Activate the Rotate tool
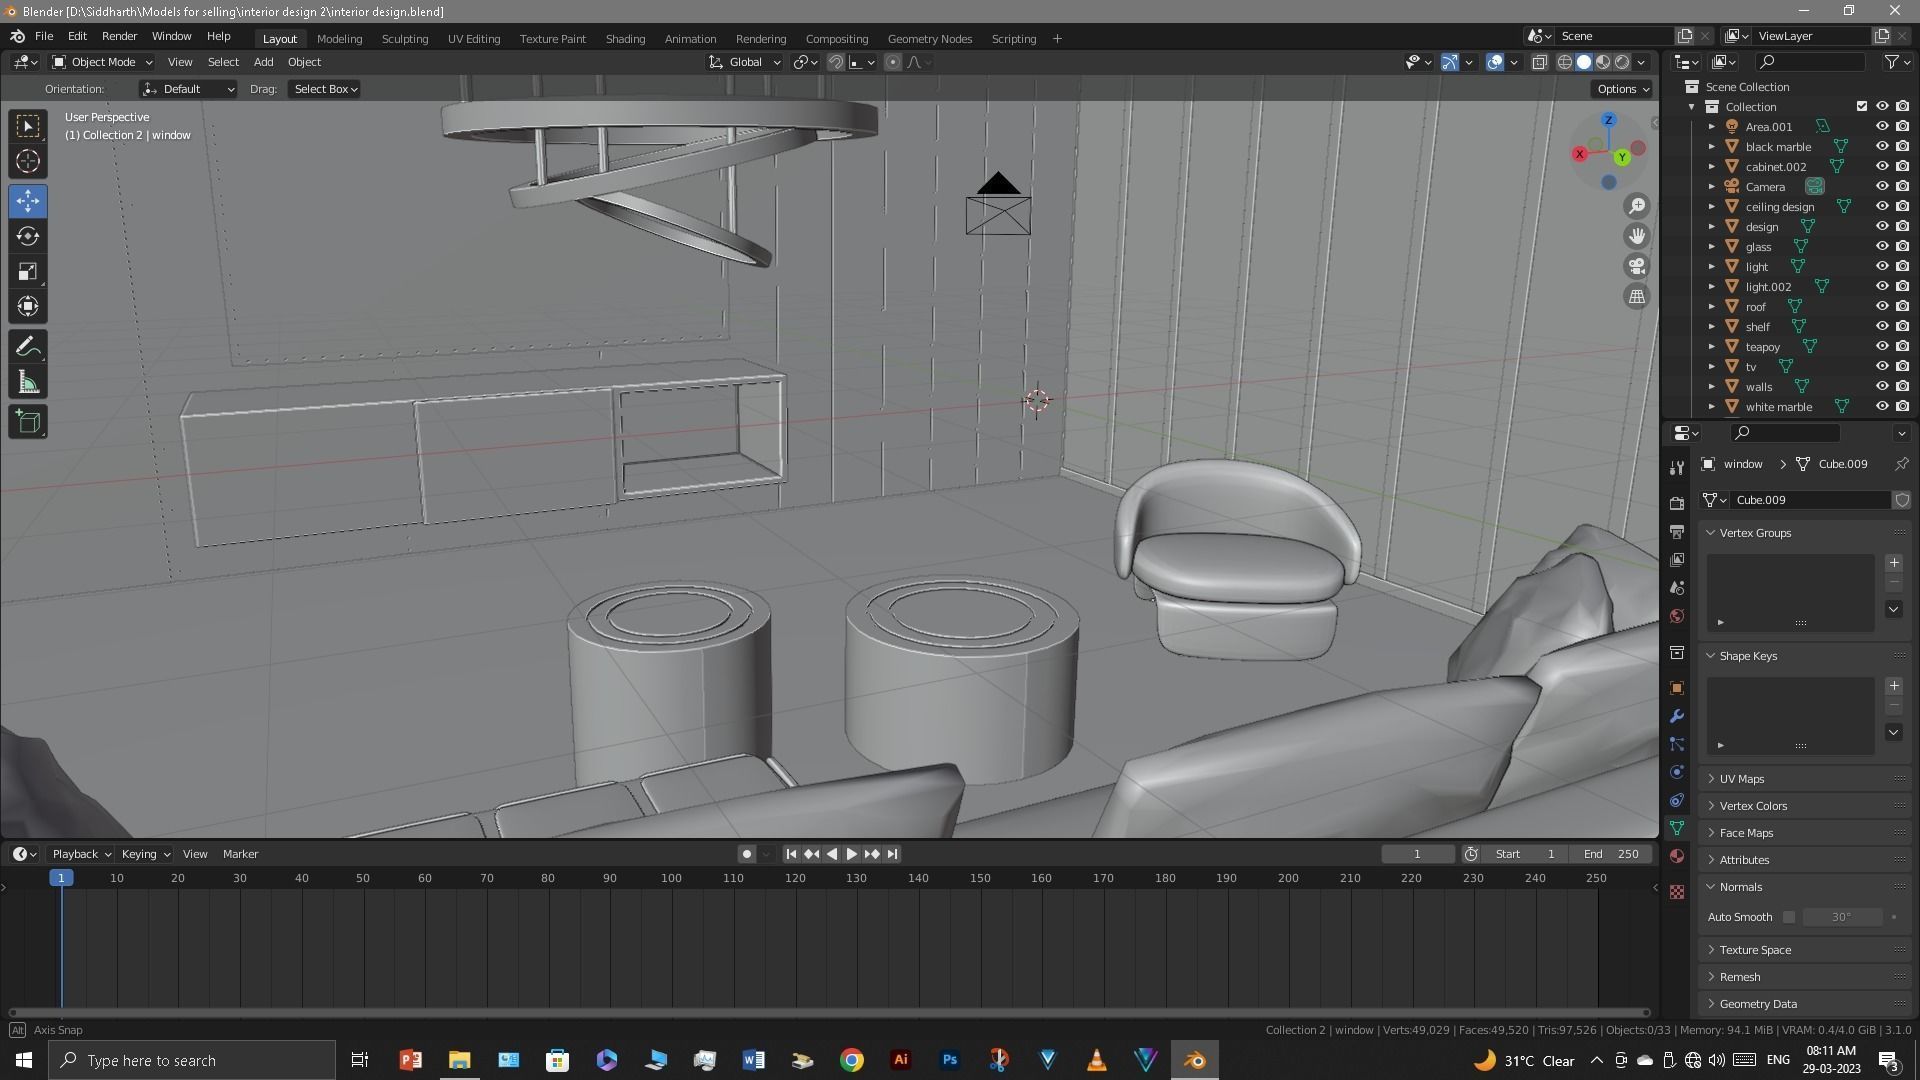The height and width of the screenshot is (1080, 1920). pyautogui.click(x=27, y=236)
